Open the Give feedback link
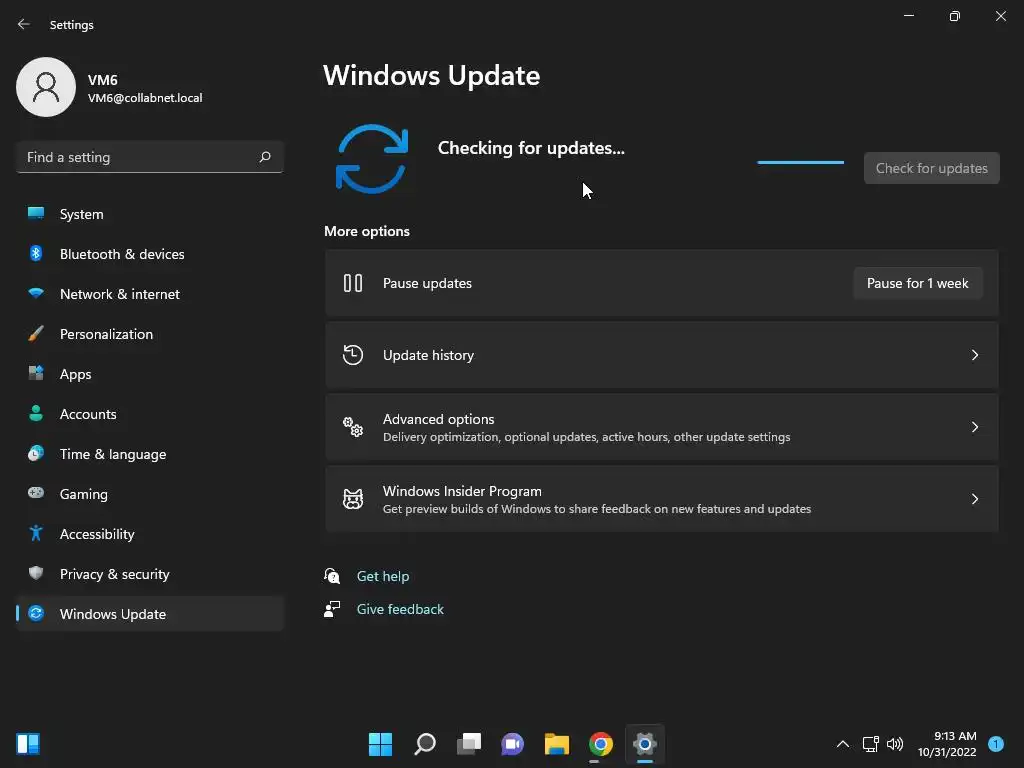The height and width of the screenshot is (768, 1024). [400, 609]
